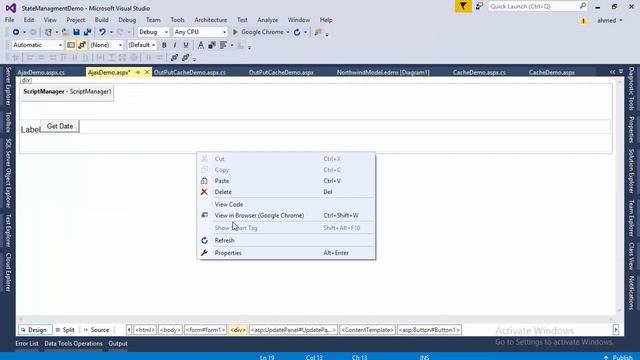This screenshot has height=360, width=640.
Task: Switch to Design view
Action: pos(34,330)
